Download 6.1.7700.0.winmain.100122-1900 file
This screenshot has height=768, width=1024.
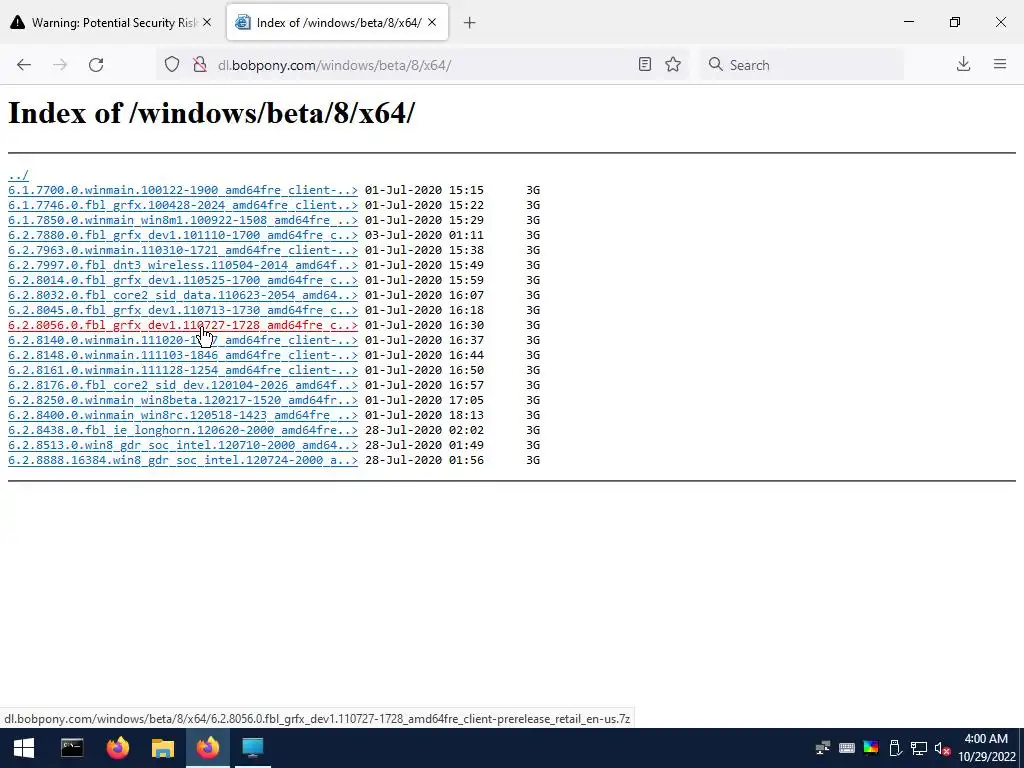pos(183,190)
